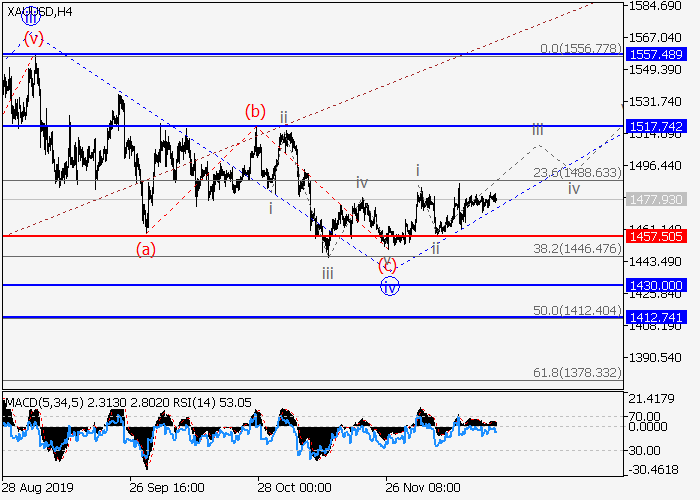Click the 38.2(1446.476) Fibonacci level label
This screenshot has width=700, height=500.
pos(576,248)
